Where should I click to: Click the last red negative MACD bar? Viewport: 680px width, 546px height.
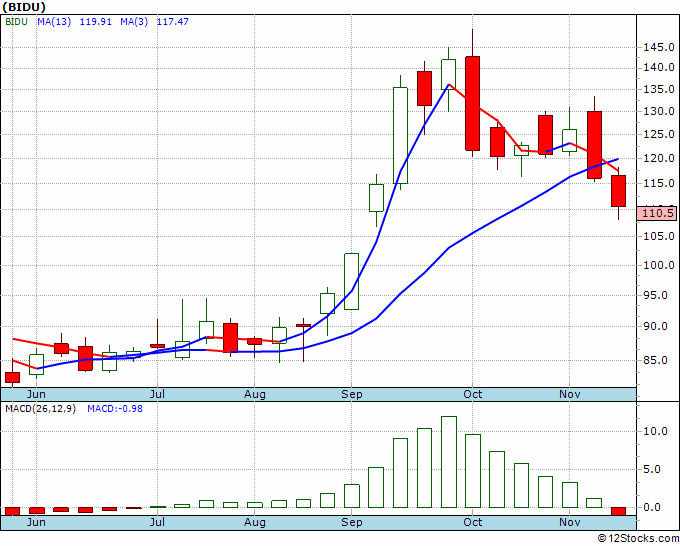point(618,511)
